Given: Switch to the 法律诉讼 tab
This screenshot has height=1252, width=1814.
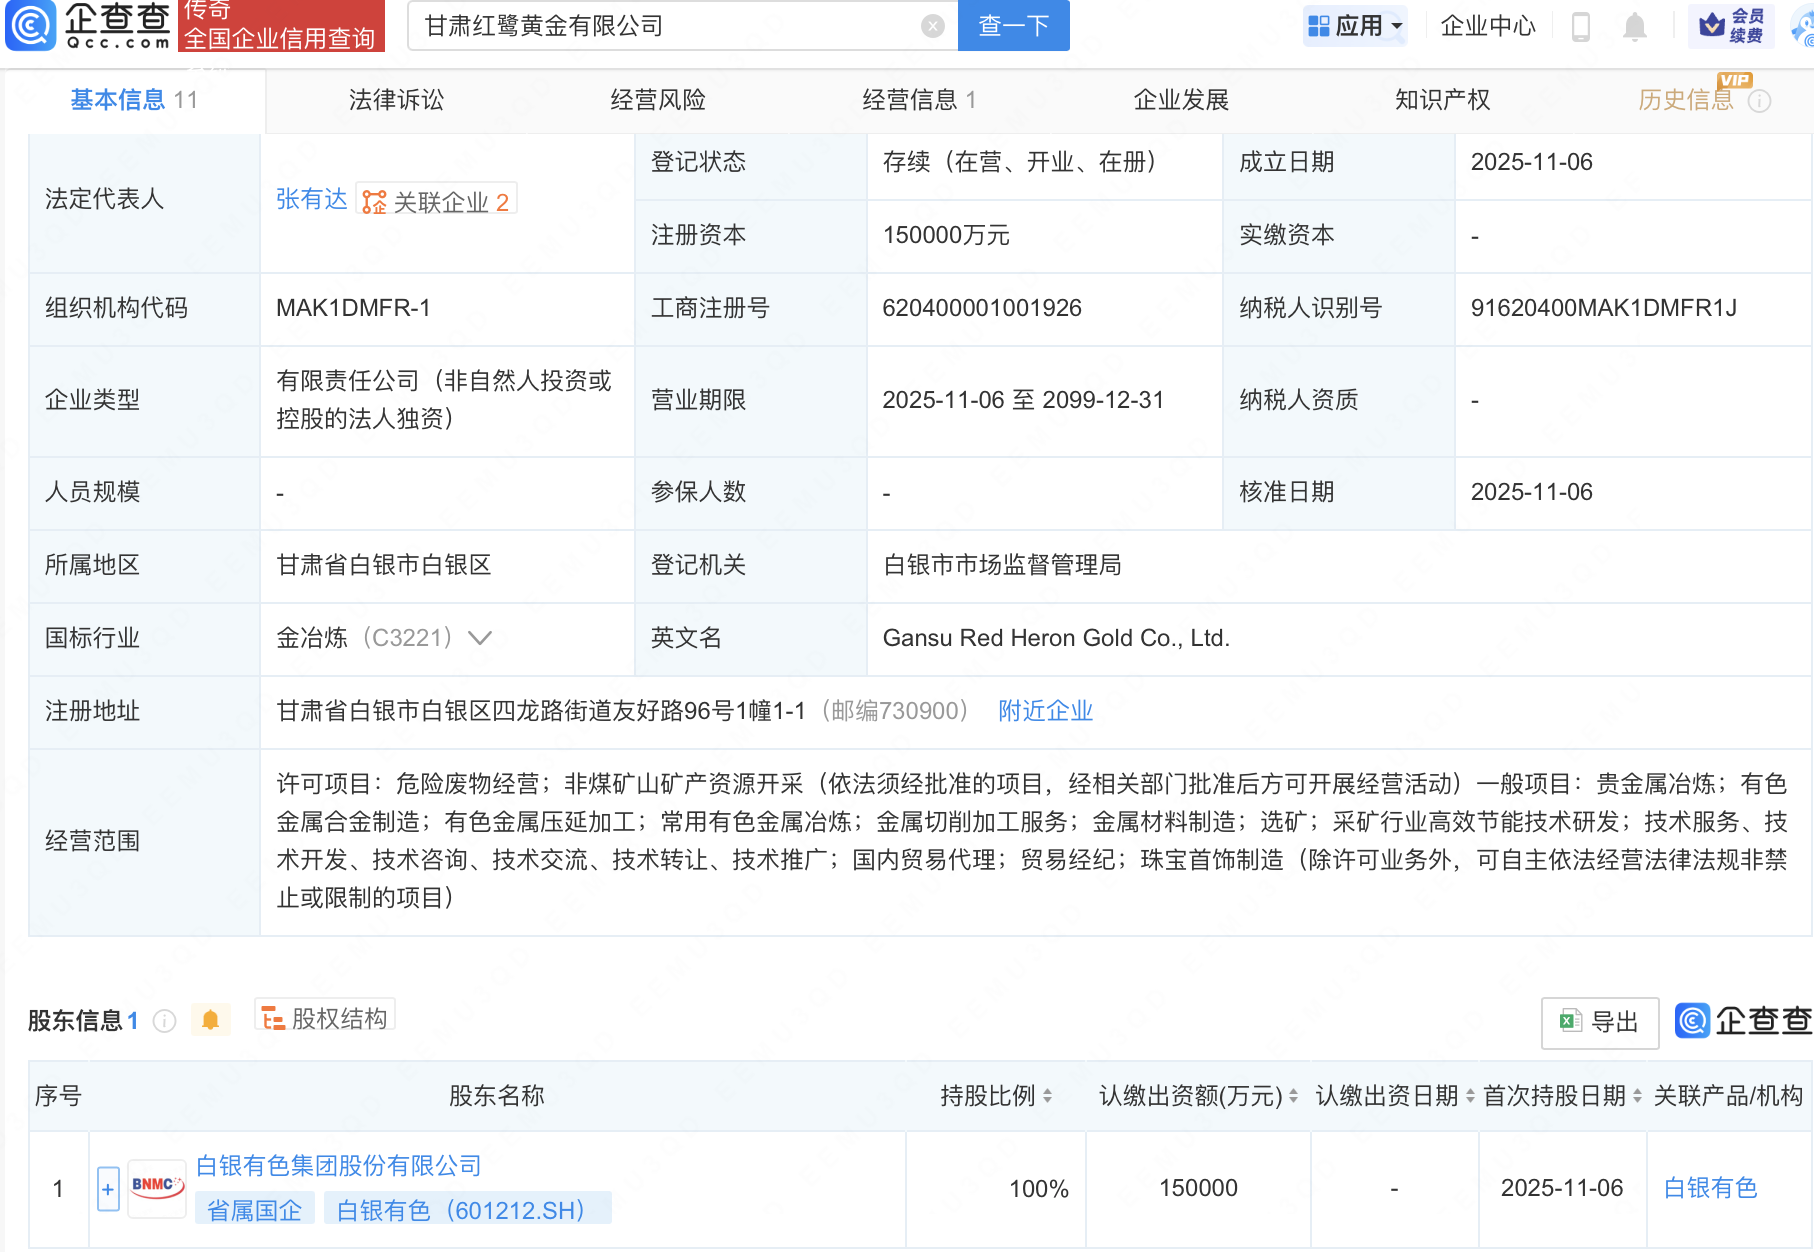Looking at the screenshot, I should coord(396,100).
